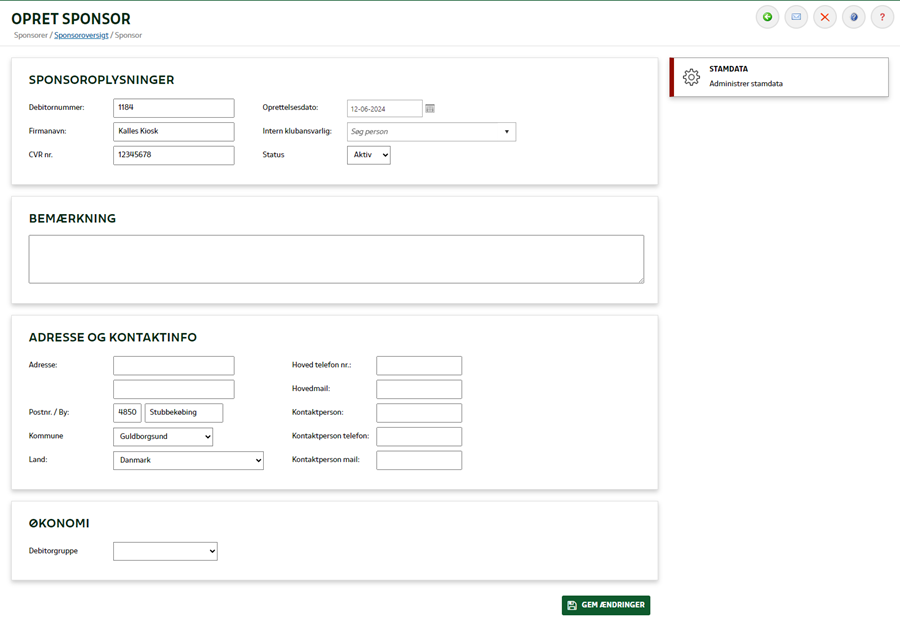This screenshot has height=626, width=900.
Task: Click the Postnr. field containing 4850
Action: pos(127,413)
